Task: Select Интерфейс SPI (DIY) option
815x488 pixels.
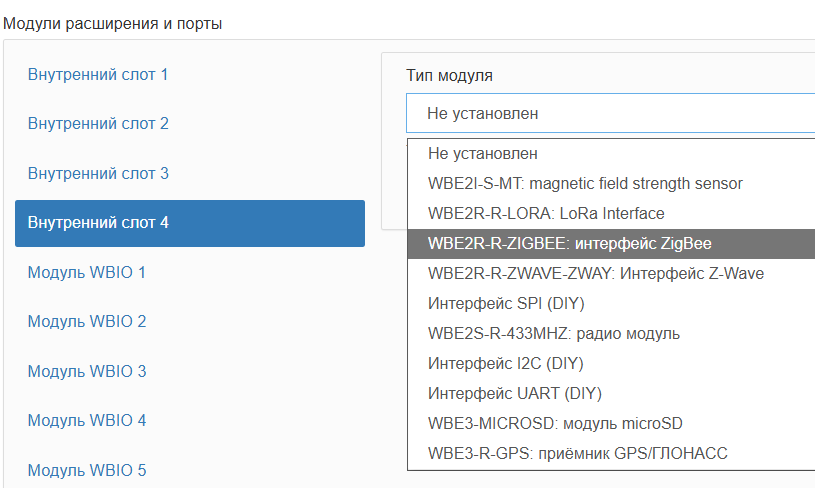Action: click(506, 303)
